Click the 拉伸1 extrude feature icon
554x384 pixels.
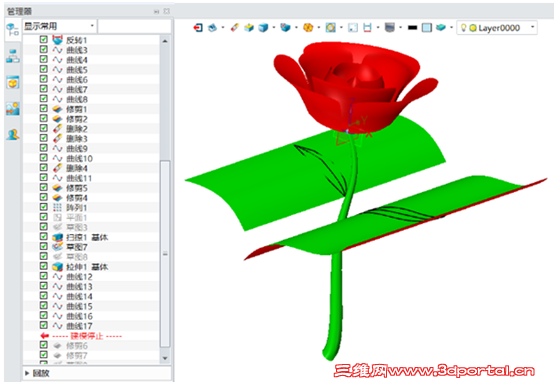57,267
